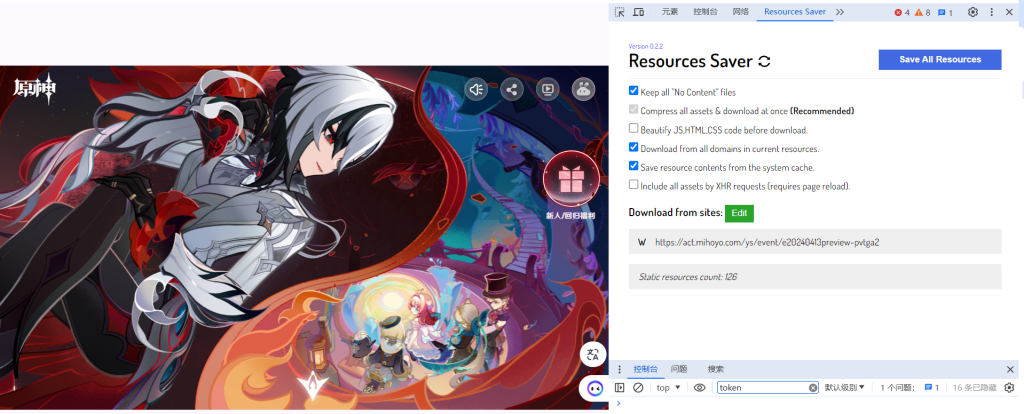
Task: Click the white emblem at page bottom
Action: 312,386
